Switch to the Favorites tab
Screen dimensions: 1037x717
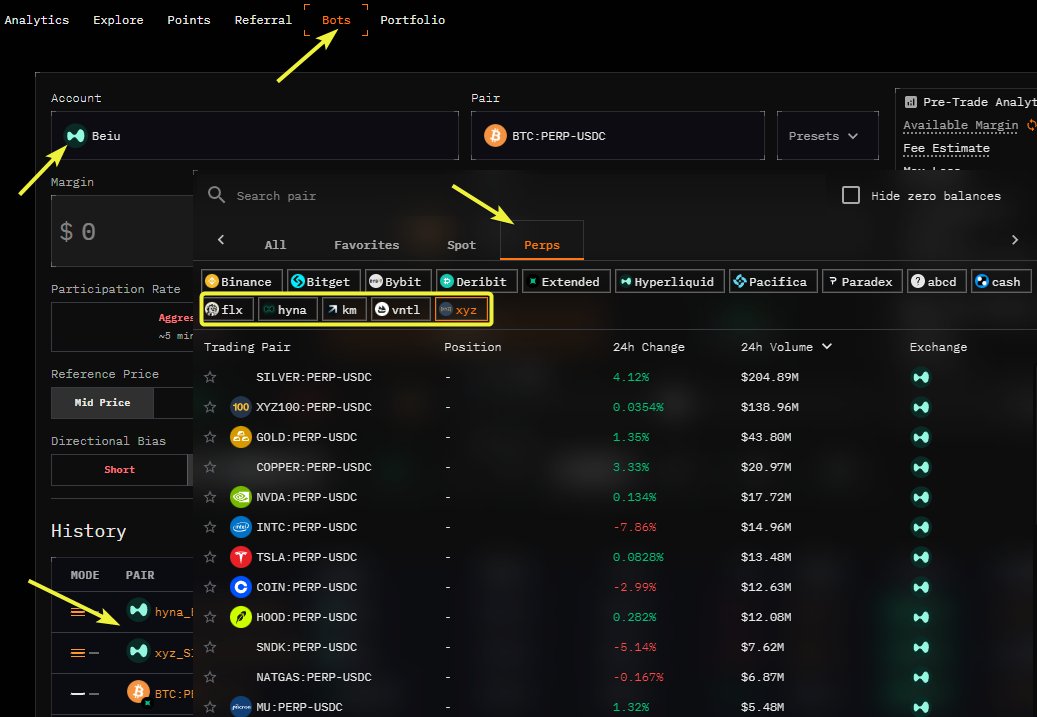click(x=366, y=245)
